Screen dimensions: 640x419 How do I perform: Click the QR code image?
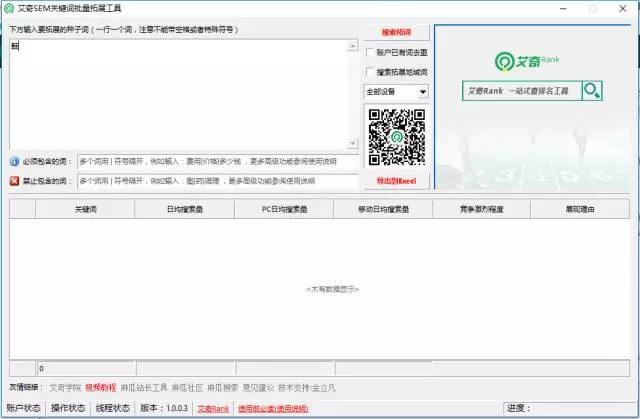point(397,137)
